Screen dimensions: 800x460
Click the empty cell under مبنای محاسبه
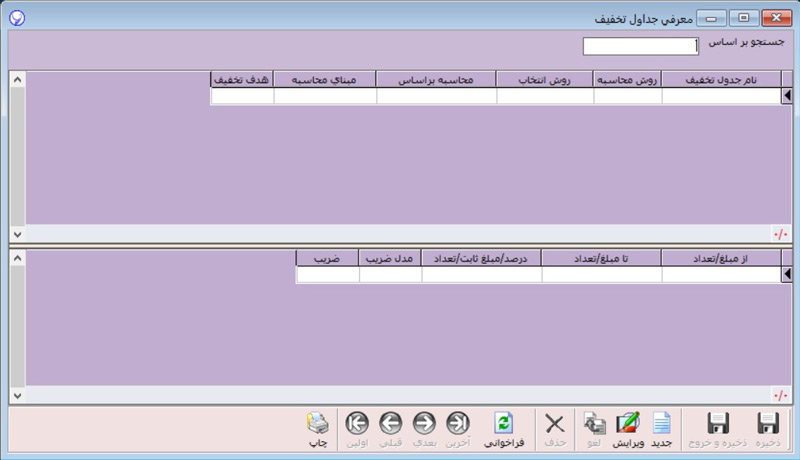coord(325,97)
